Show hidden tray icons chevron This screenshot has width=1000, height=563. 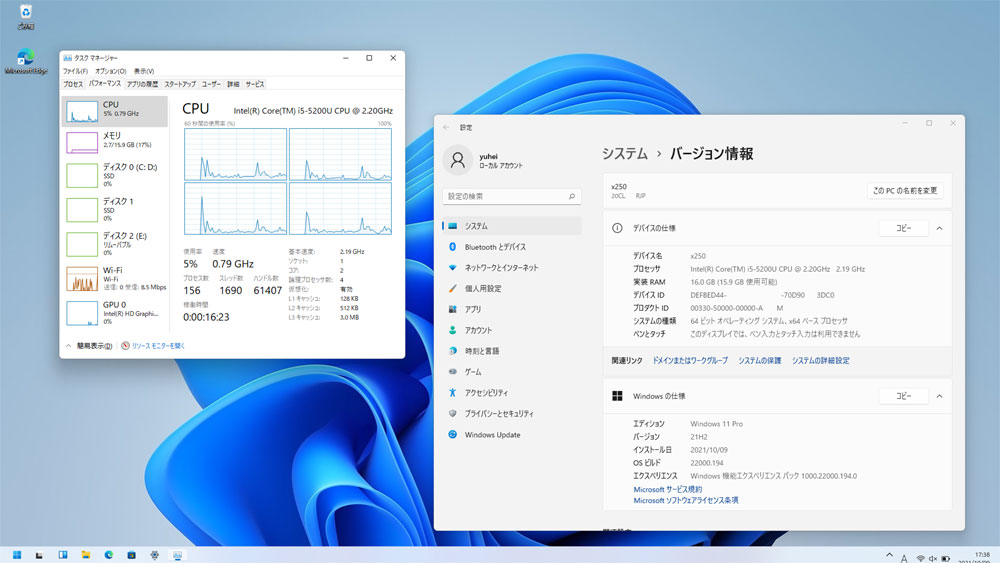tap(890, 556)
